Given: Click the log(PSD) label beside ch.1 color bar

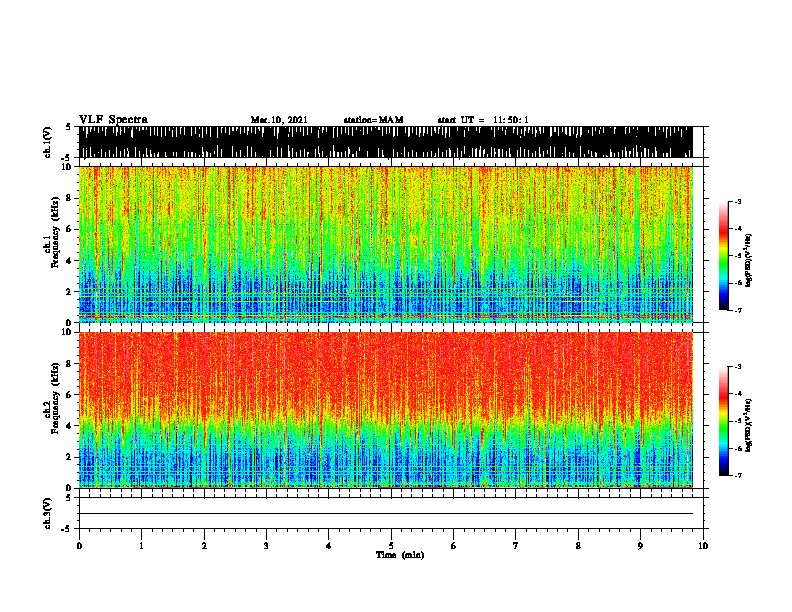Looking at the screenshot, I should point(748,260).
